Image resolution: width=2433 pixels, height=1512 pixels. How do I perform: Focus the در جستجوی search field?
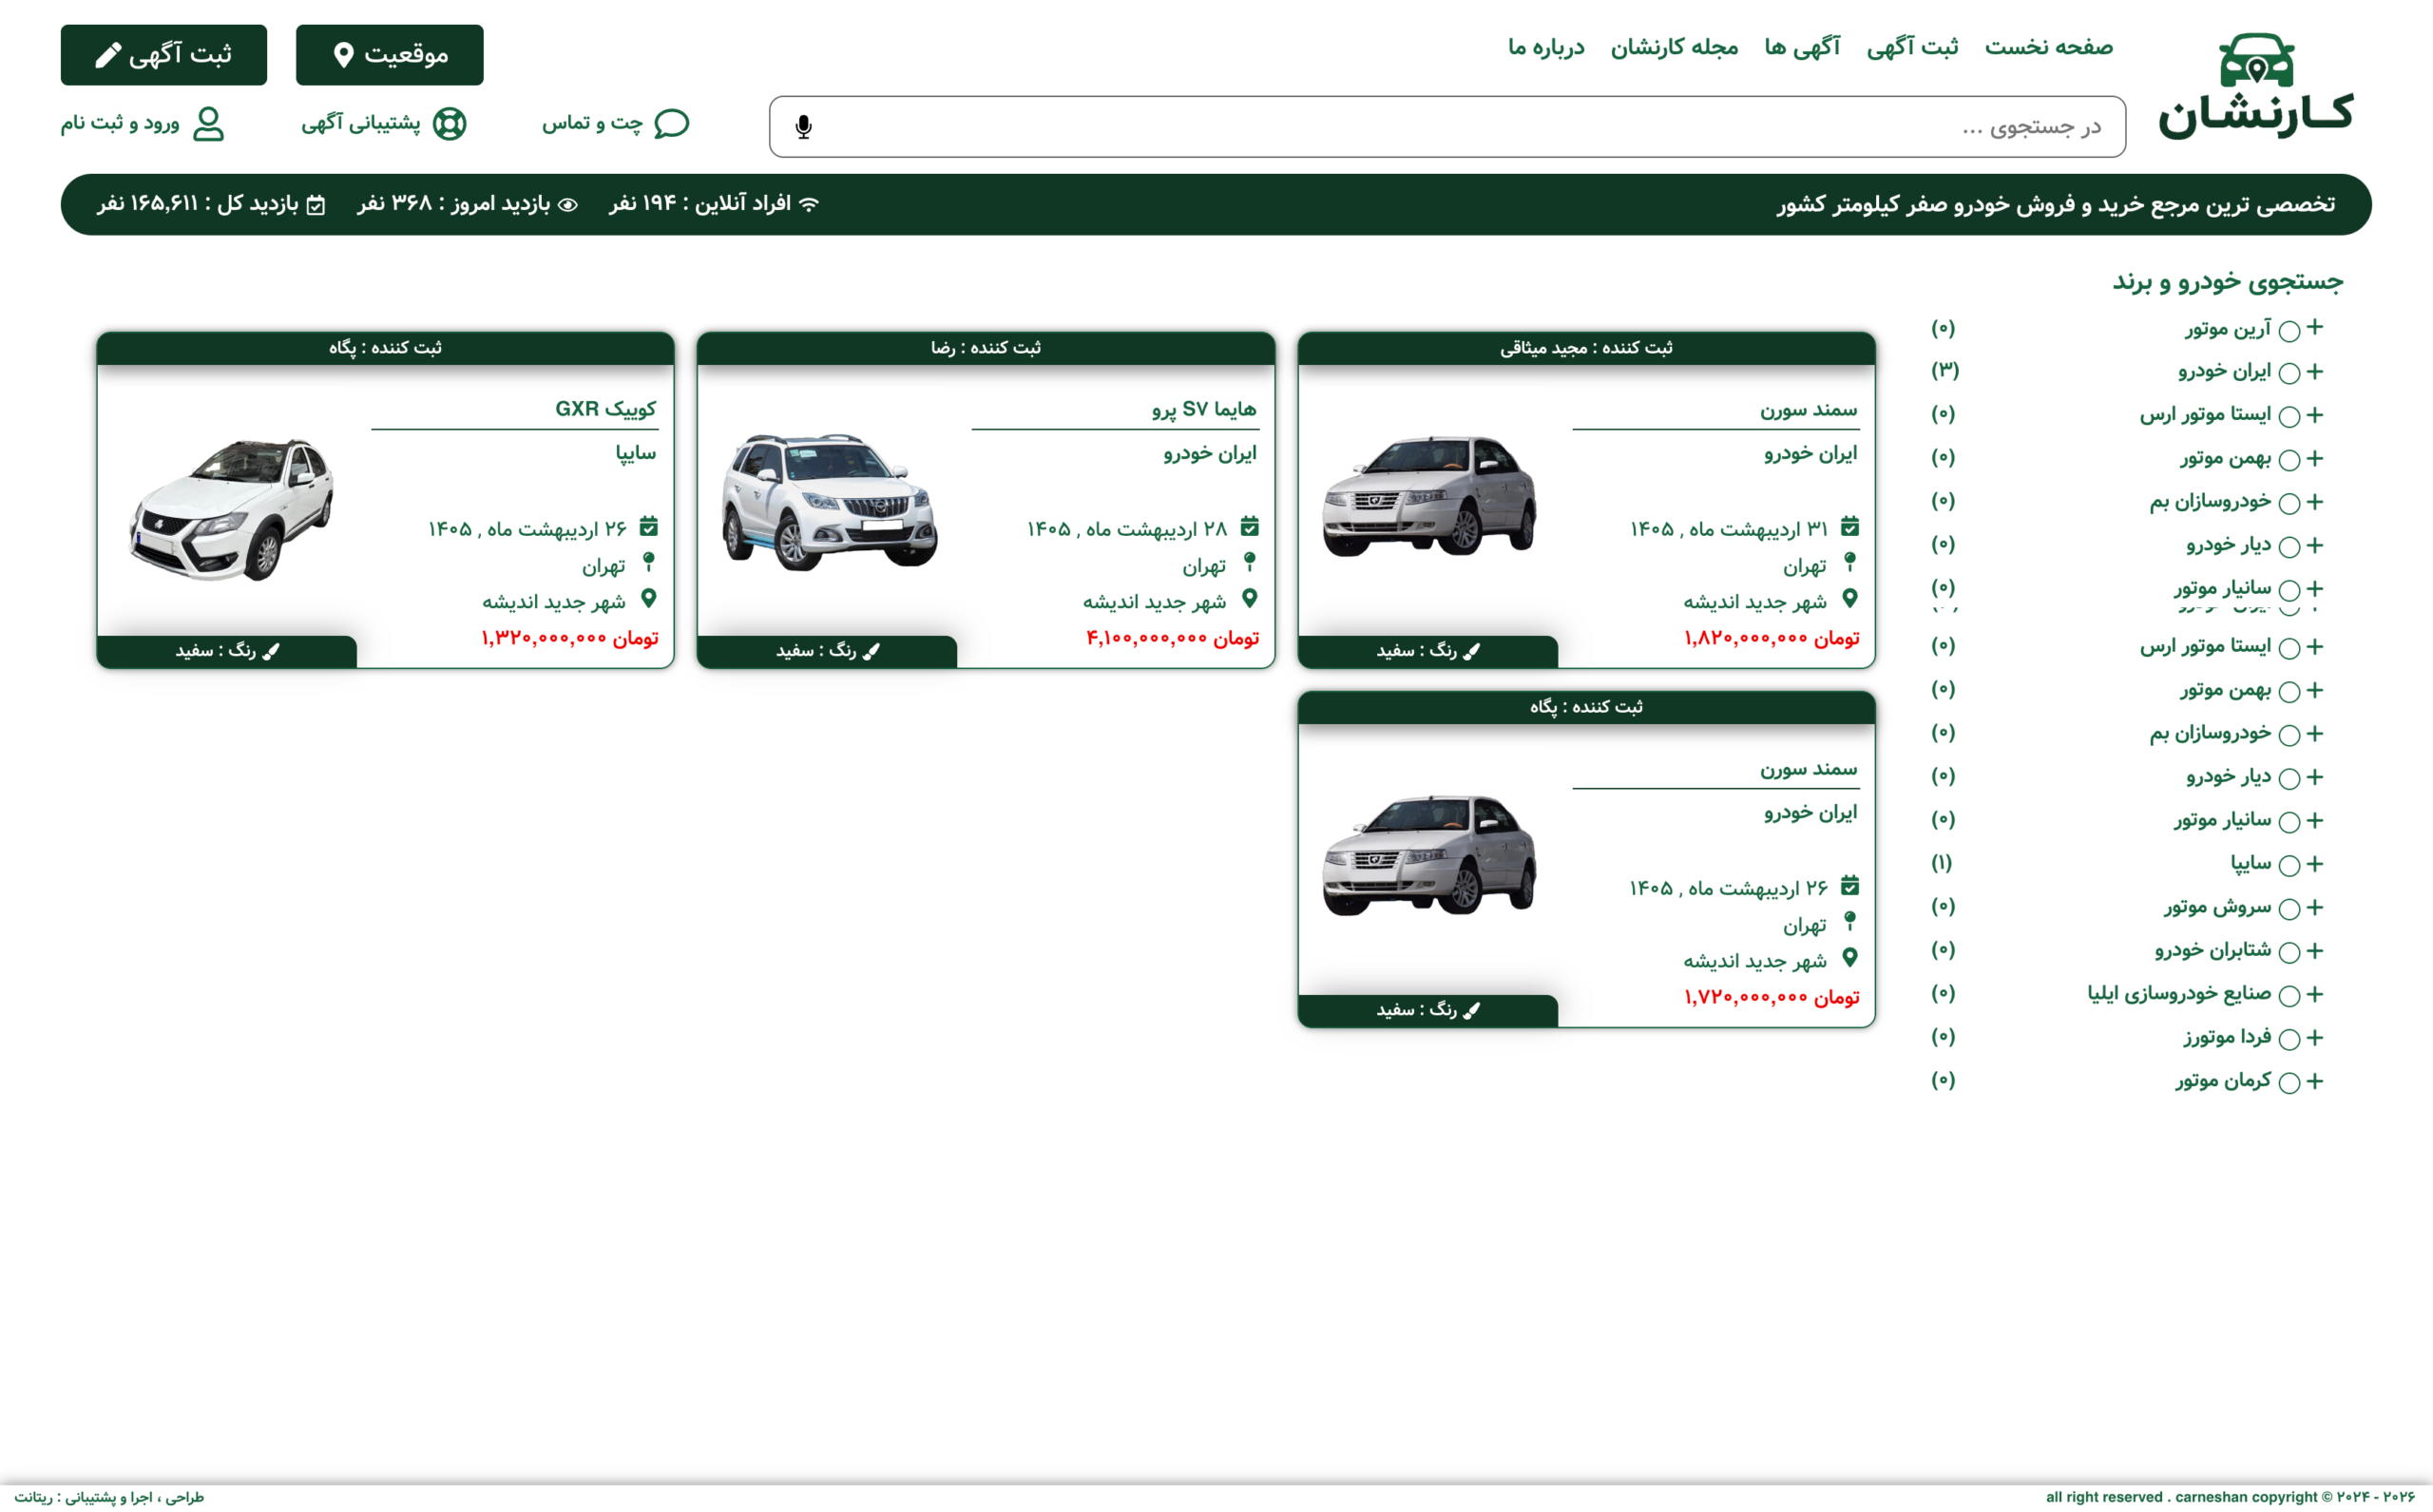[1447, 127]
